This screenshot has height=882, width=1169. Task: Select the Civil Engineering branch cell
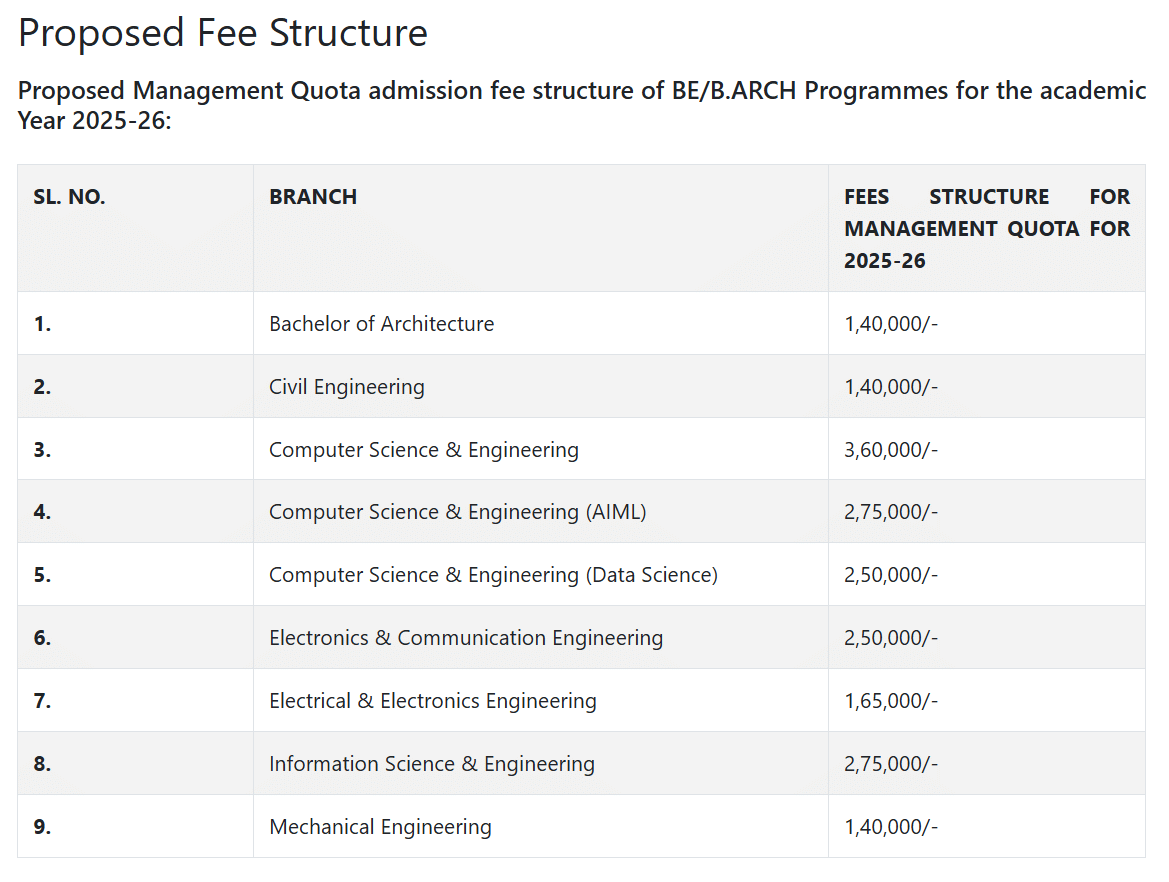pyautogui.click(x=346, y=387)
